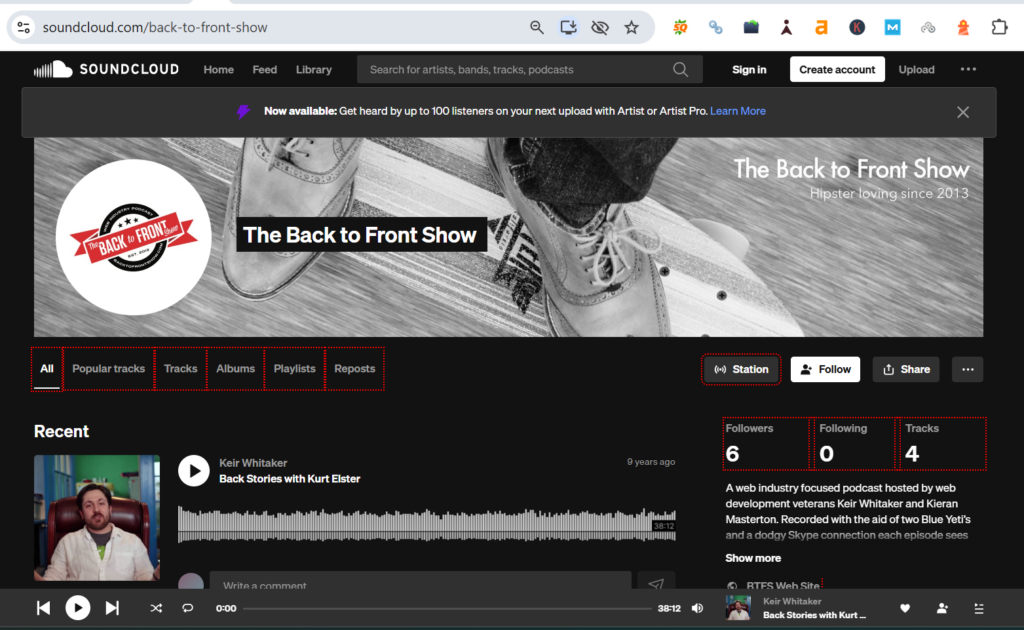Switch to the Reposts tab
The image size is (1024, 630).
(355, 369)
